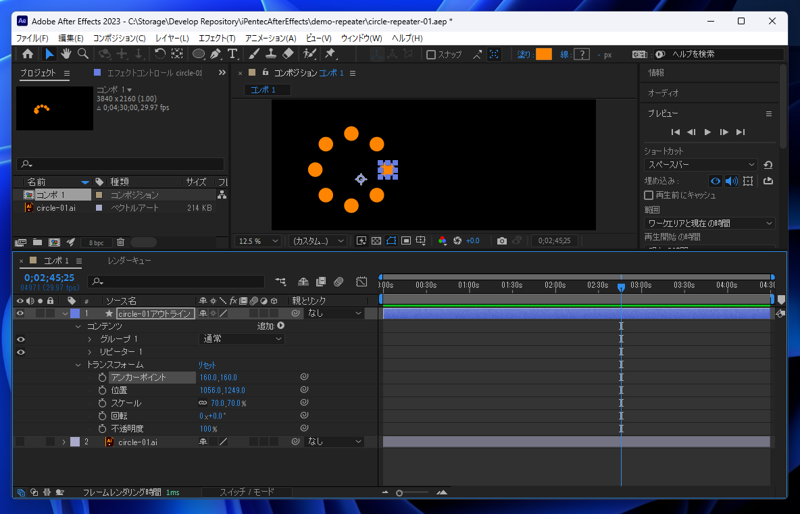Check the 再生前にキャッシュ checkbox
Viewport: 800px width, 514px height.
pos(649,195)
